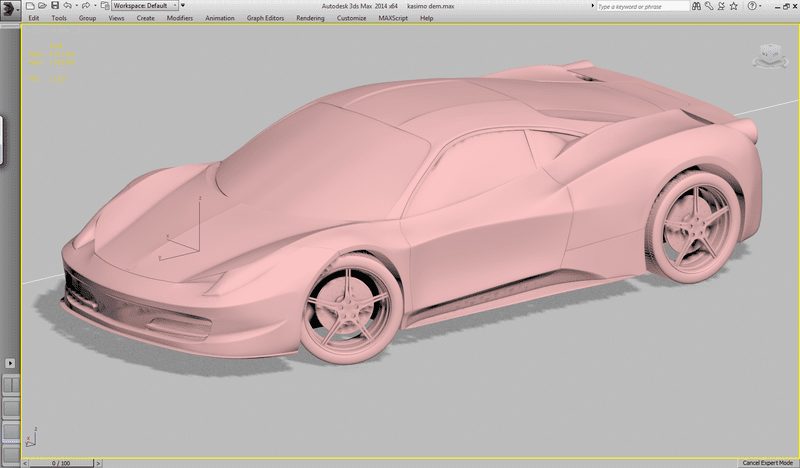Click the Cancel Expert Mode button
The image size is (800, 468).
[768, 463]
